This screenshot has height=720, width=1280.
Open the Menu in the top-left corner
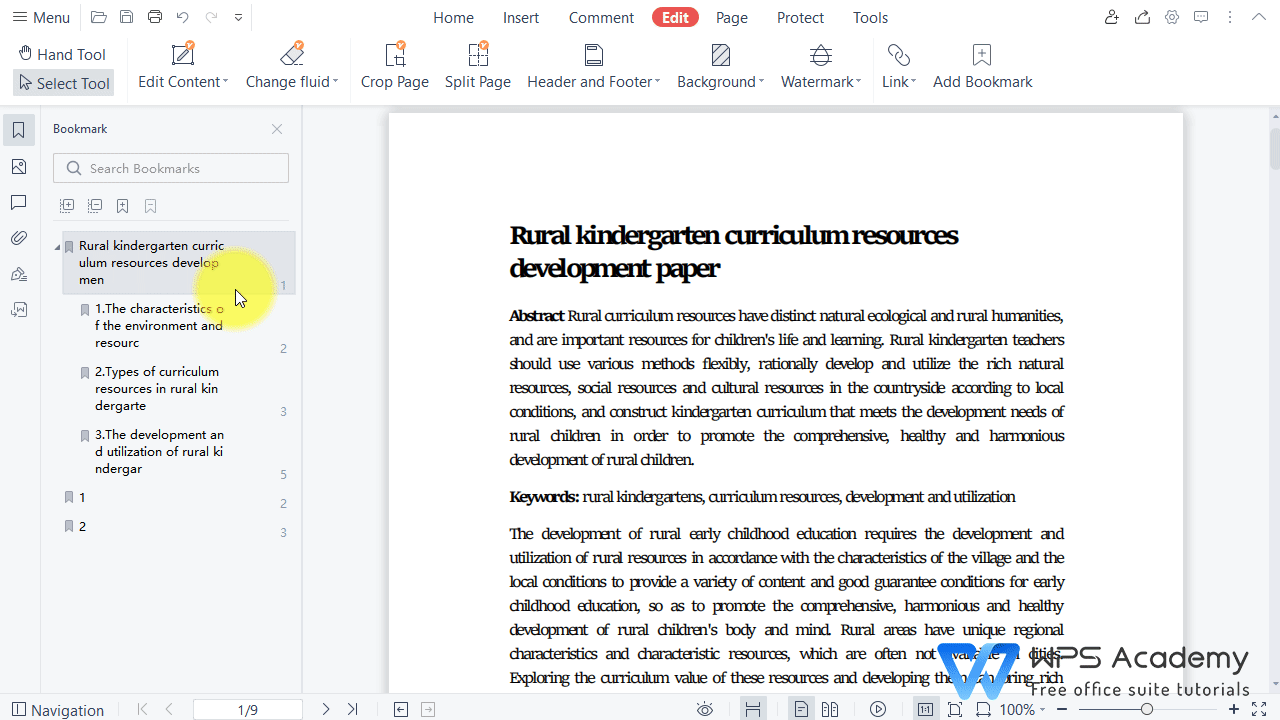pyautogui.click(x=40, y=17)
